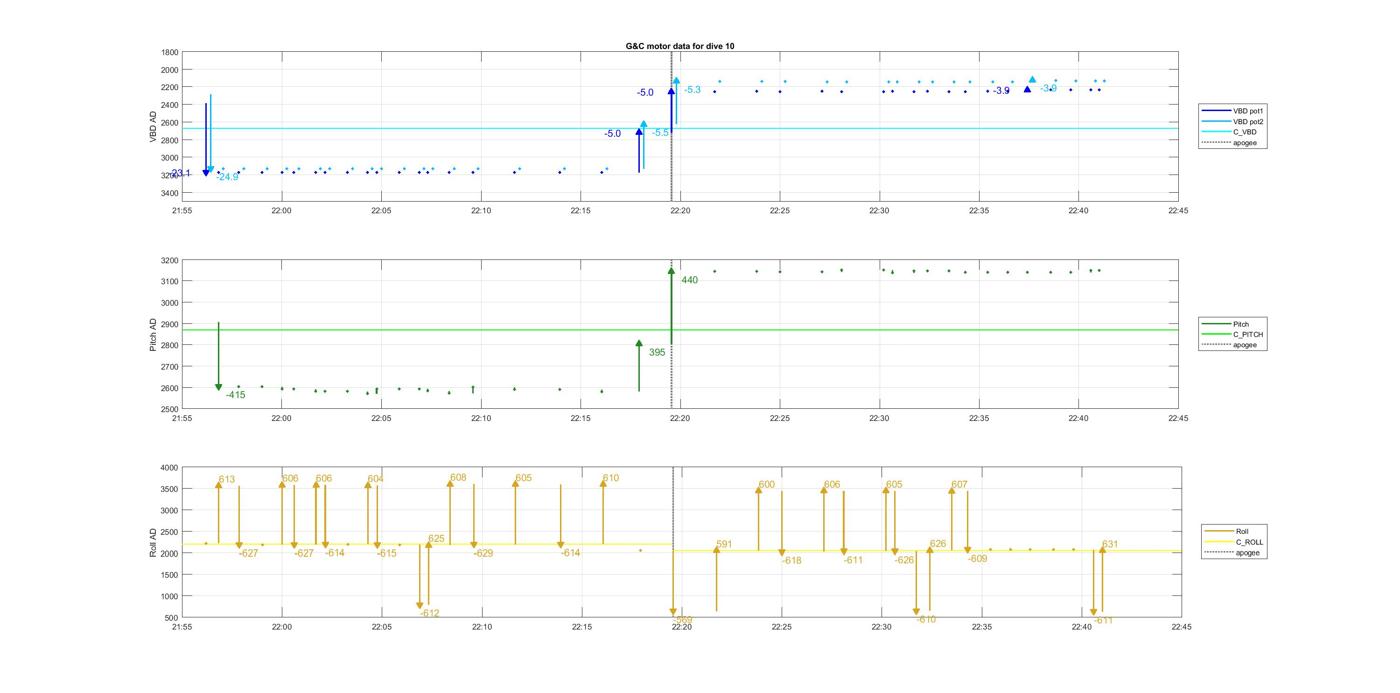Viewport: 1400px width, 693px height.
Task: Click the "-415" Pitch data label
Action: tap(235, 395)
